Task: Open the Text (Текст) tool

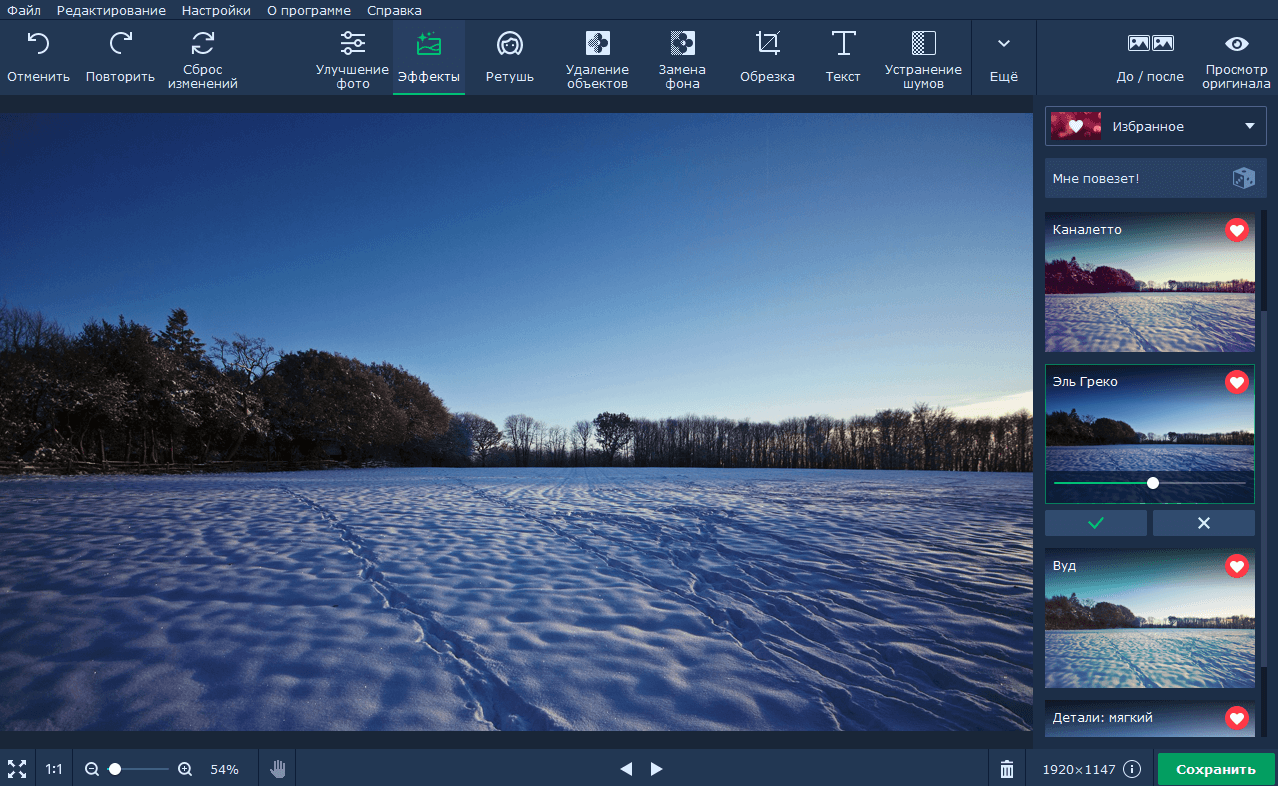Action: tap(843, 57)
